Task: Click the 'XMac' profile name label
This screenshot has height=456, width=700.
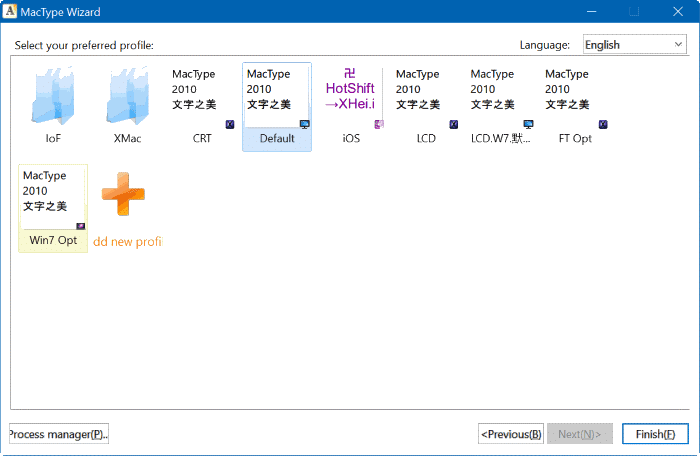Action: (x=127, y=138)
